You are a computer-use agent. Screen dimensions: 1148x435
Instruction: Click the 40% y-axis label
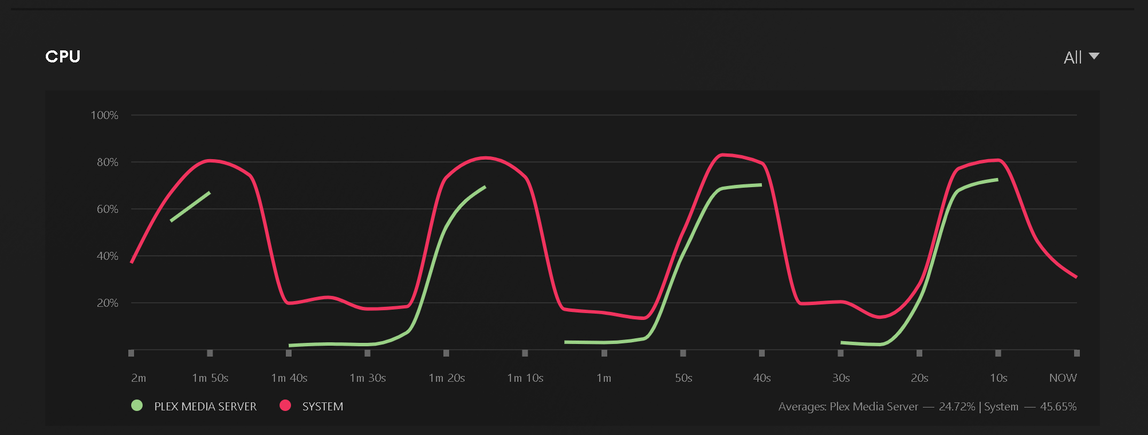coord(107,256)
